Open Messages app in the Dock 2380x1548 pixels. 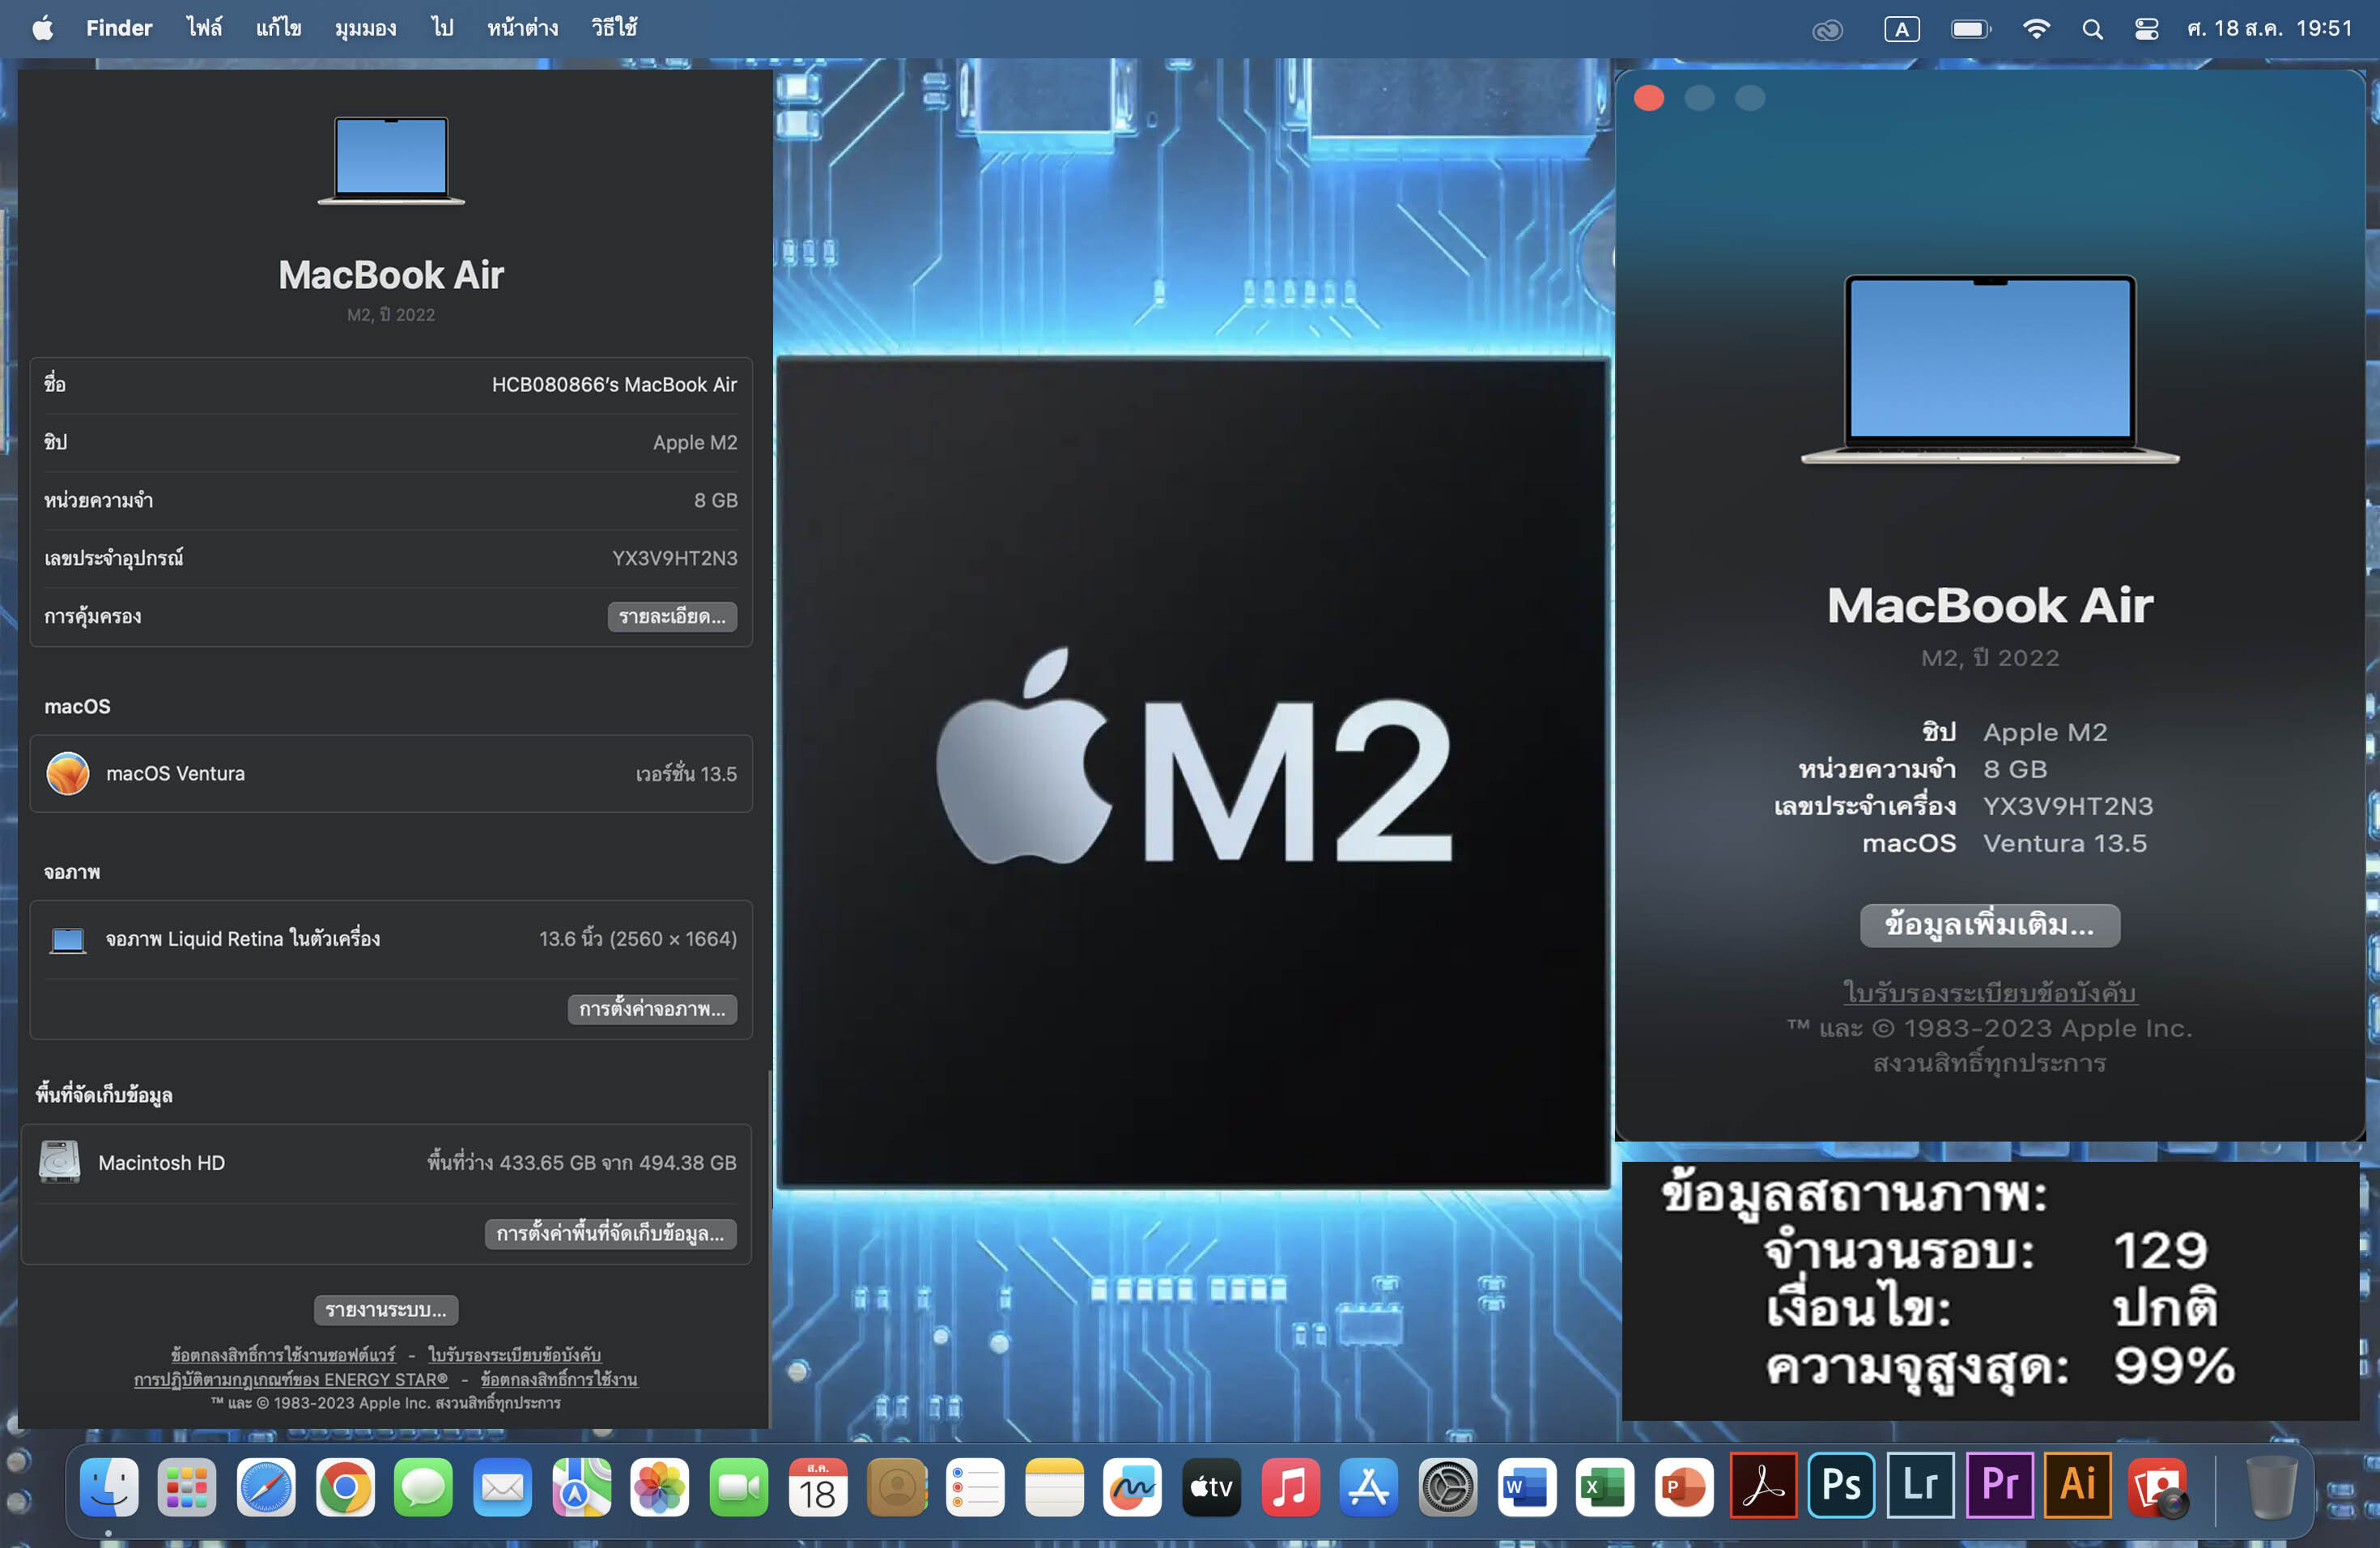423,1487
